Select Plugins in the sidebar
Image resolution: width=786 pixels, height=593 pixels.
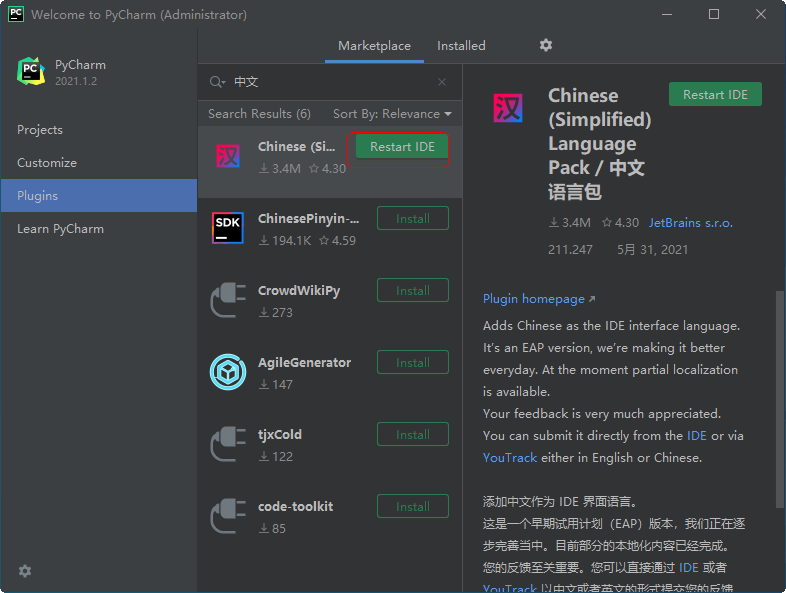click(99, 195)
